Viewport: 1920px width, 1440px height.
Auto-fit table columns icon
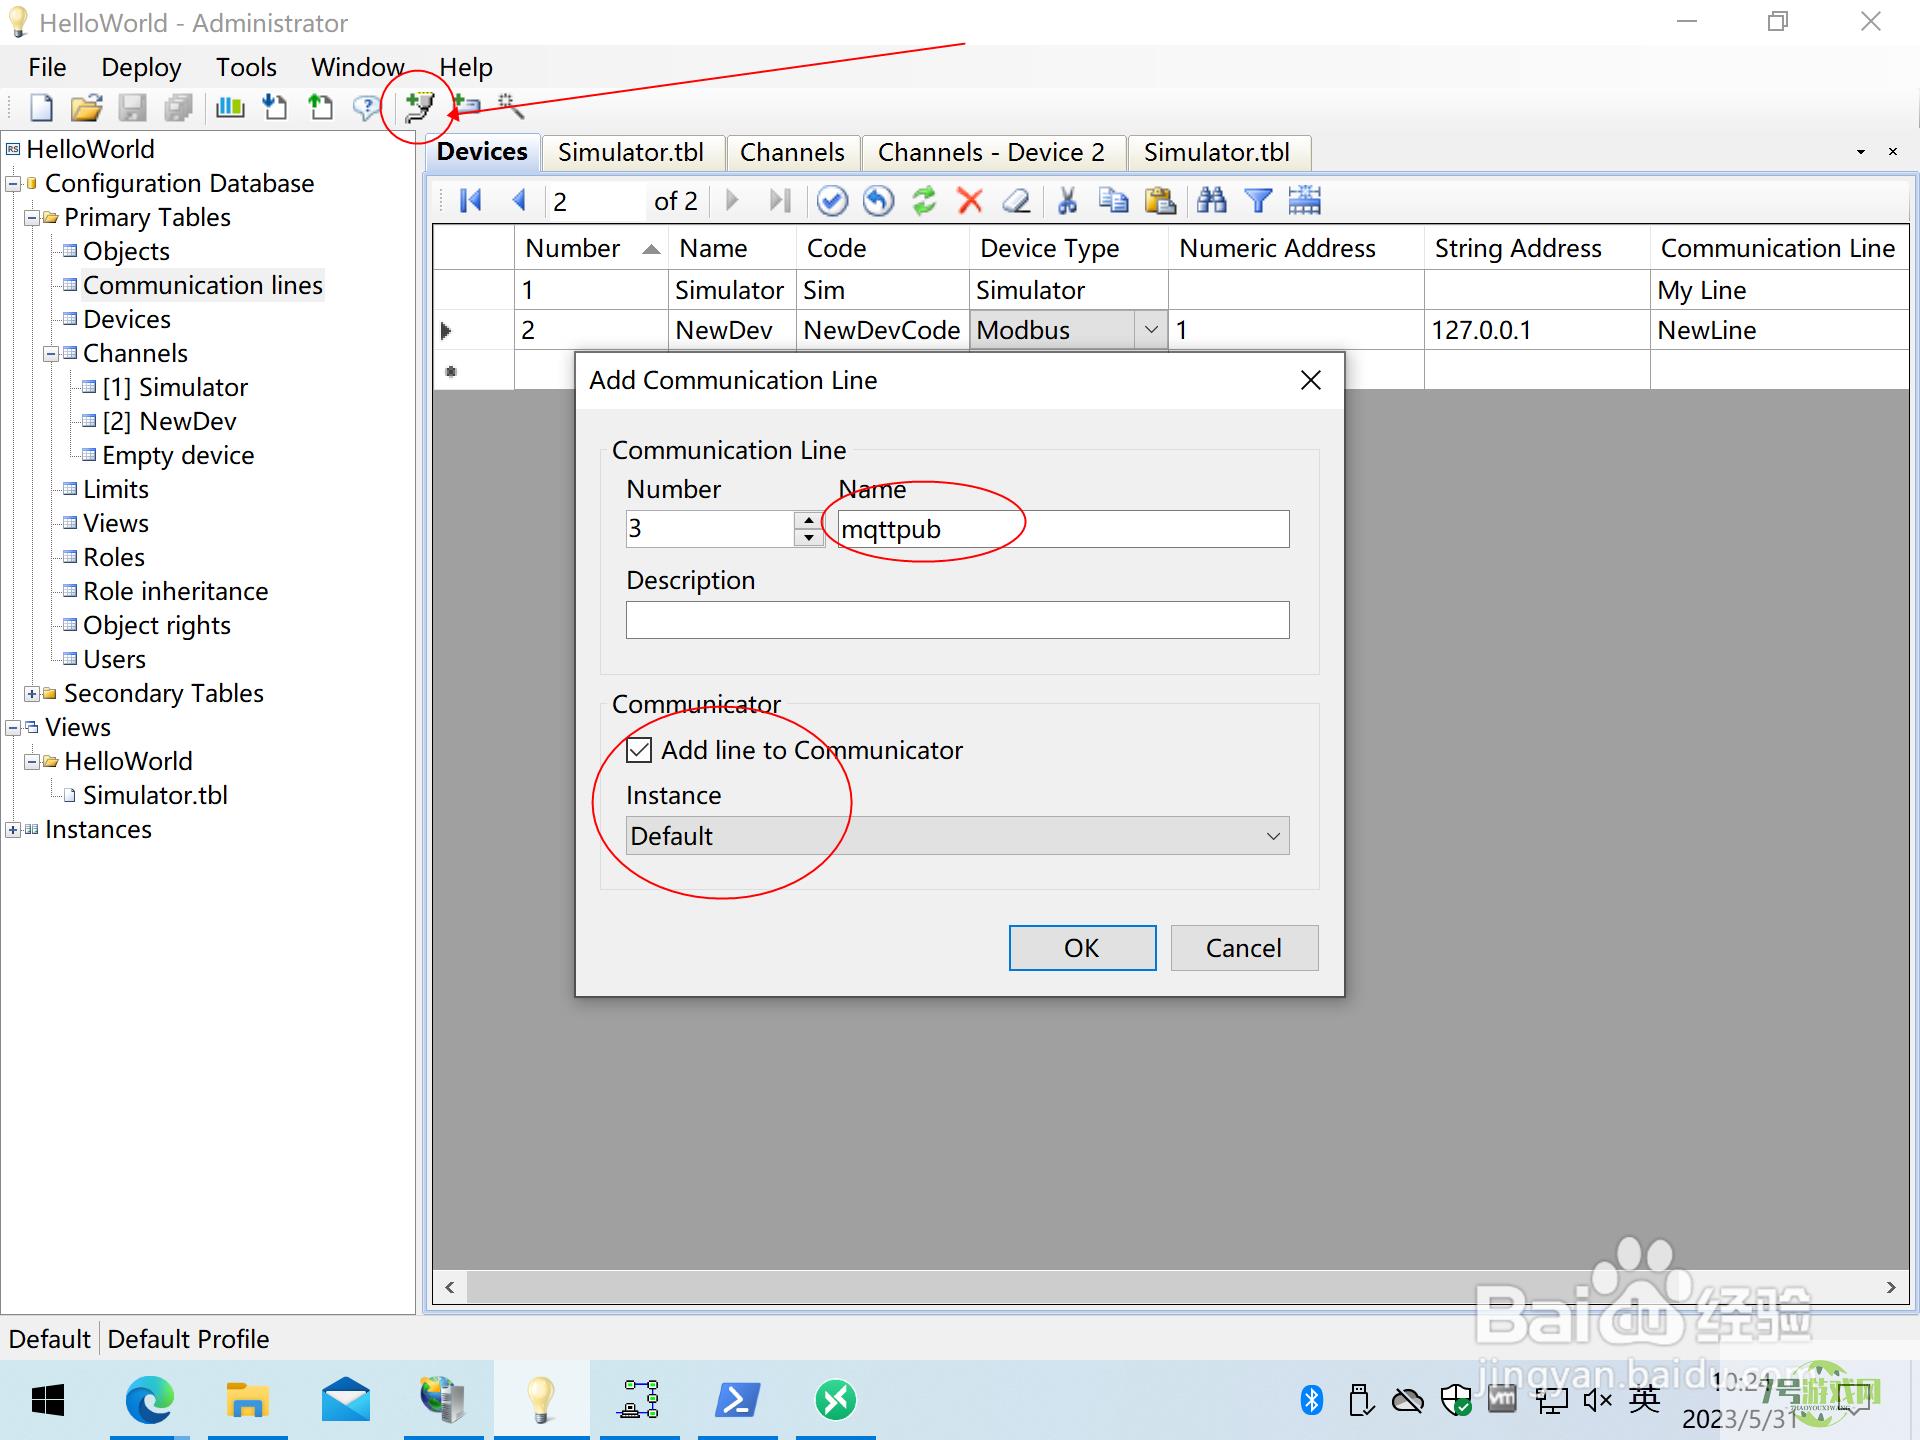pos(1304,201)
